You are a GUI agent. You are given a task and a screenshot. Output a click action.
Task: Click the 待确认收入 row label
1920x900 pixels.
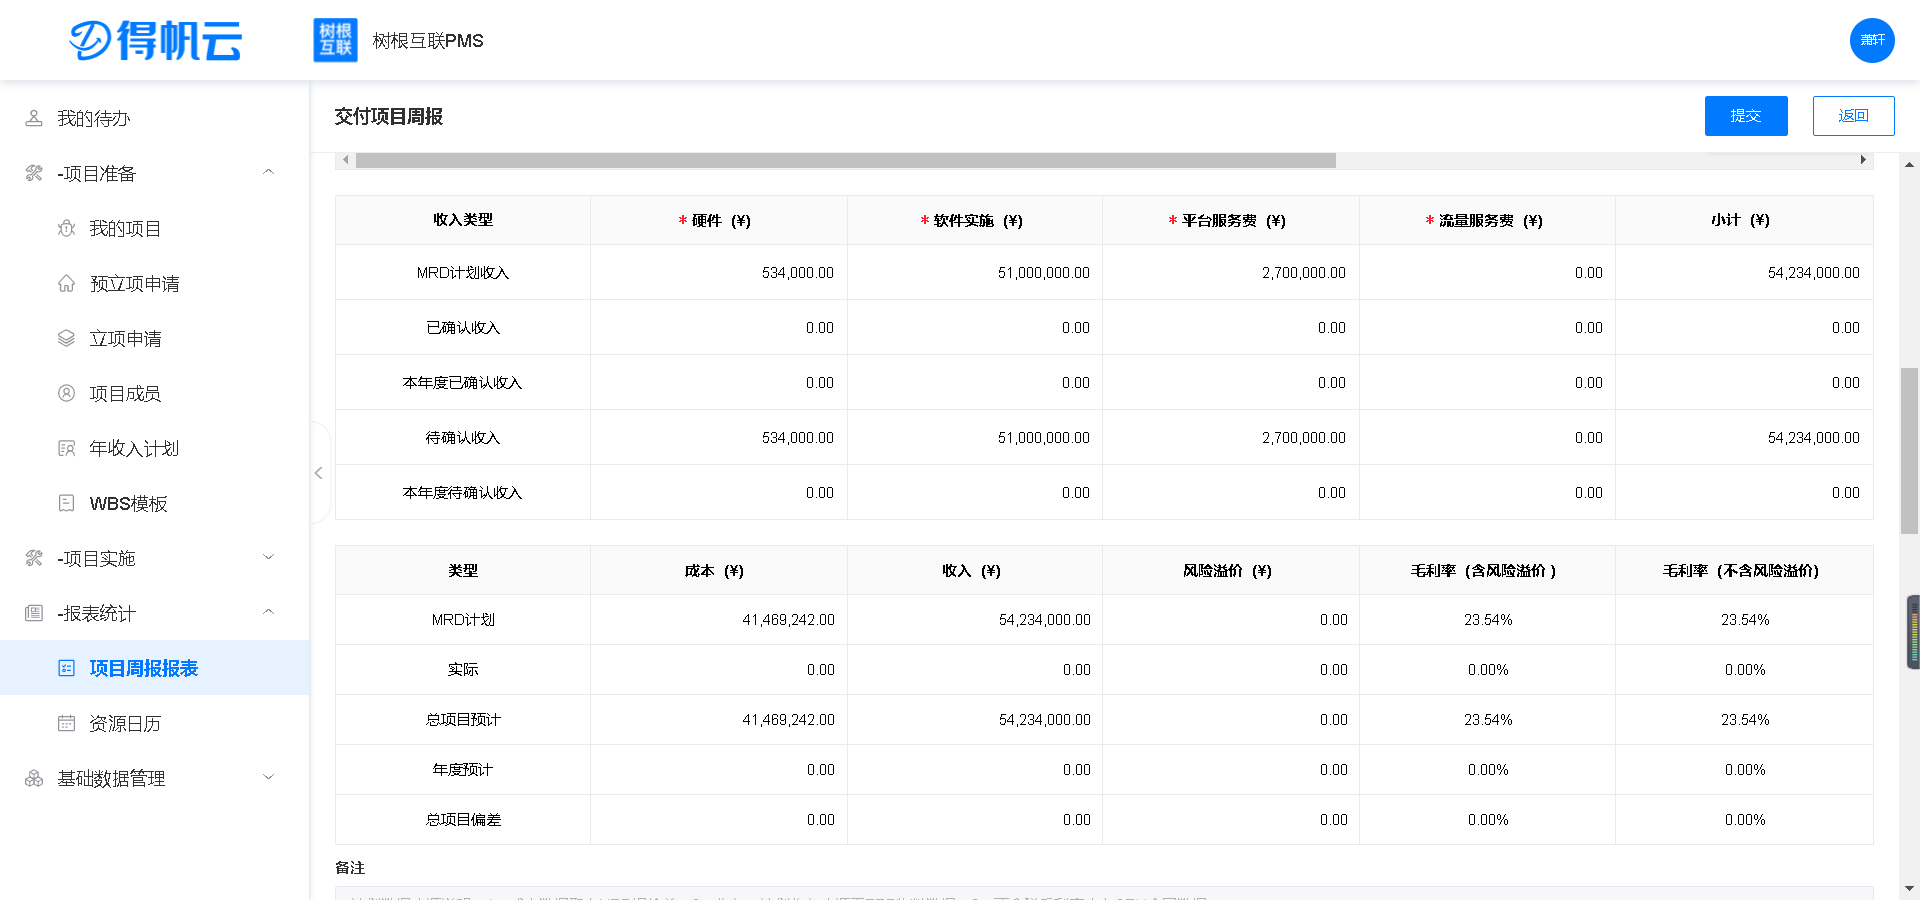click(463, 438)
